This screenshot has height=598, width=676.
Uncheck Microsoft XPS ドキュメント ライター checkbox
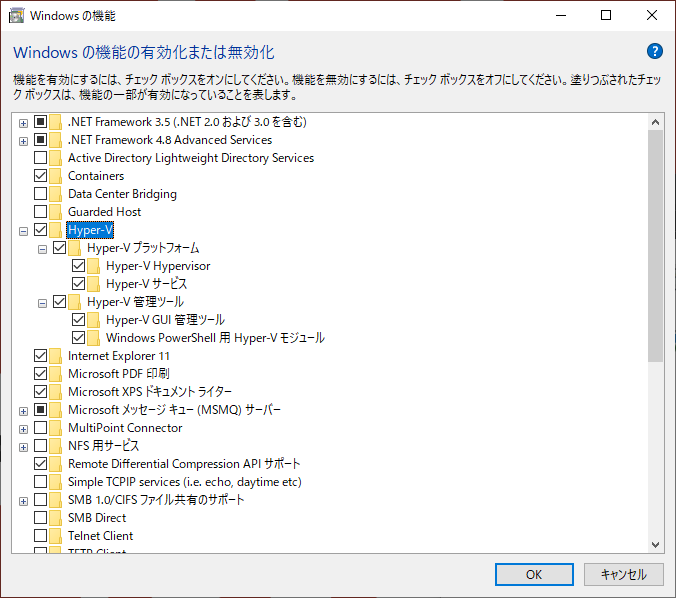click(41, 391)
